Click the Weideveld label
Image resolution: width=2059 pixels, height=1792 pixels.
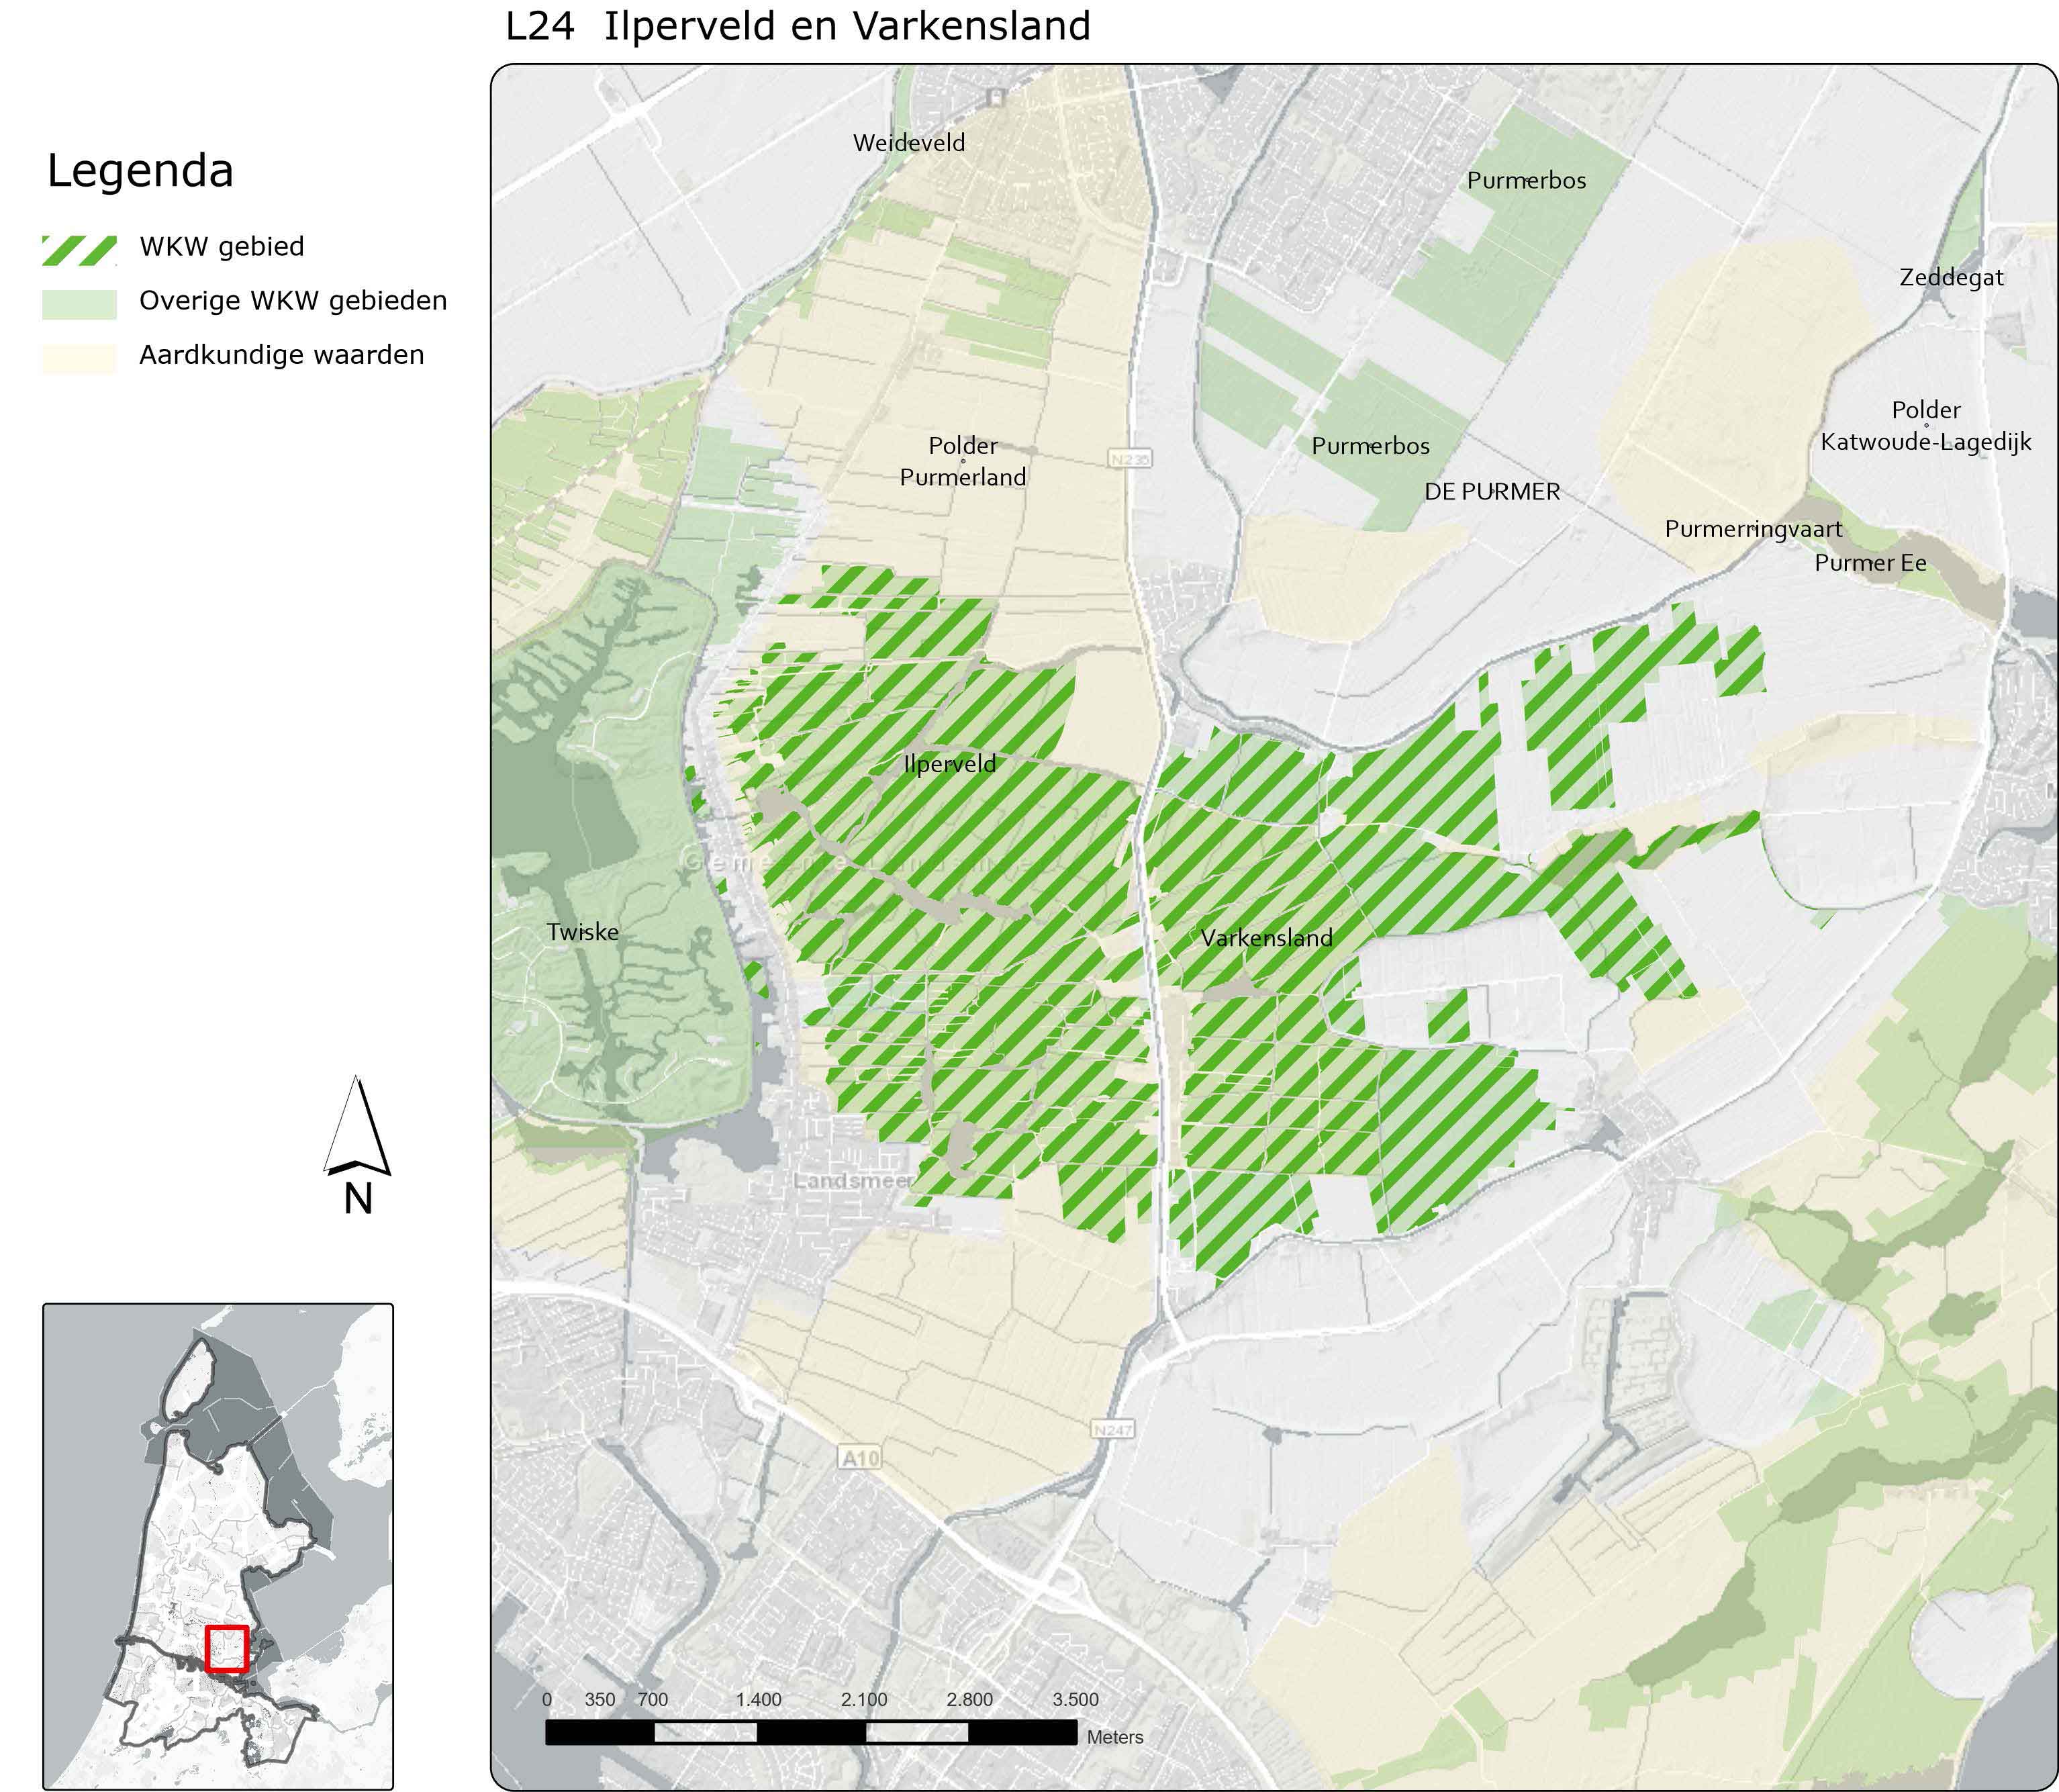[x=908, y=143]
